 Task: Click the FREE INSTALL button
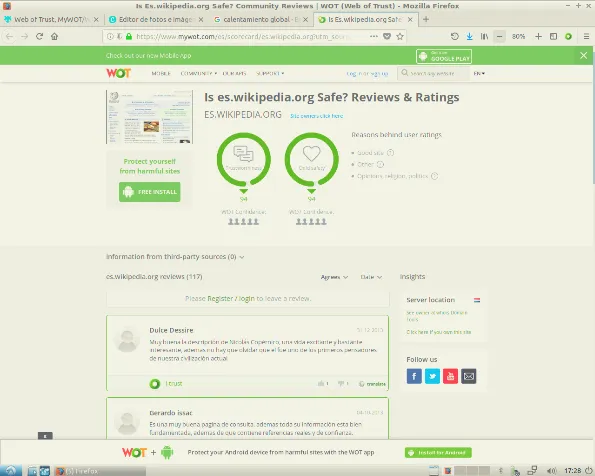pos(150,192)
